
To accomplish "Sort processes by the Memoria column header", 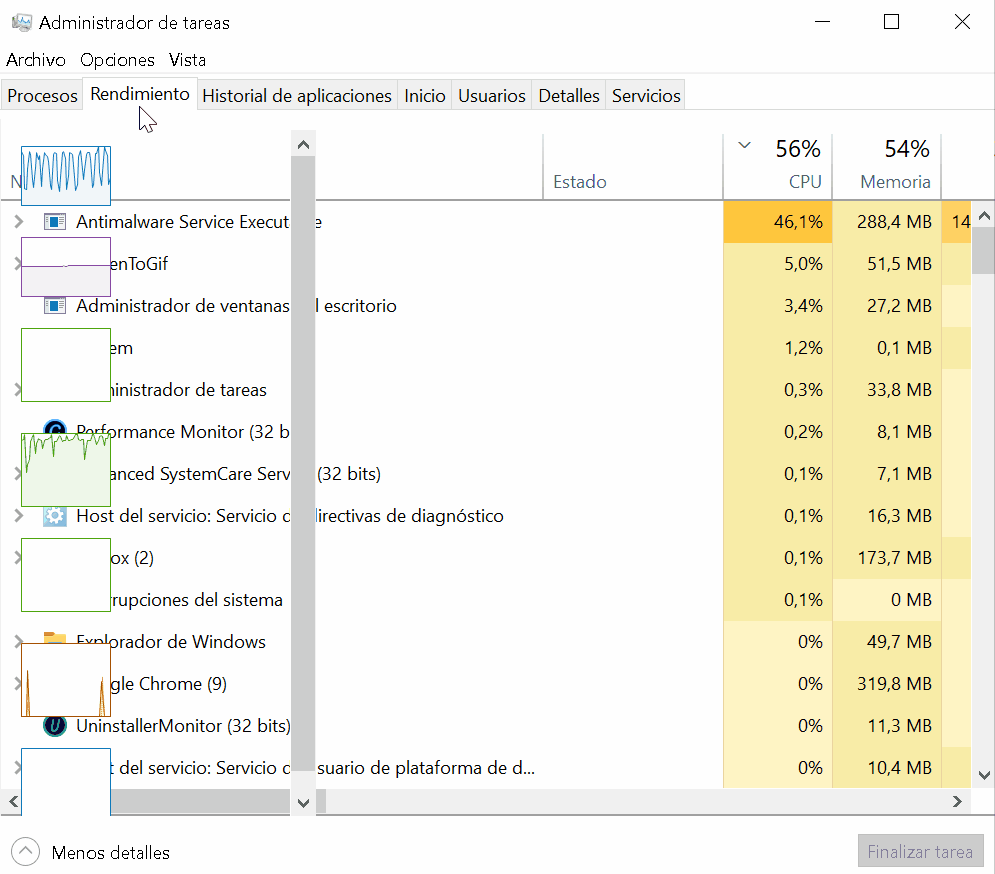I will pos(894,181).
